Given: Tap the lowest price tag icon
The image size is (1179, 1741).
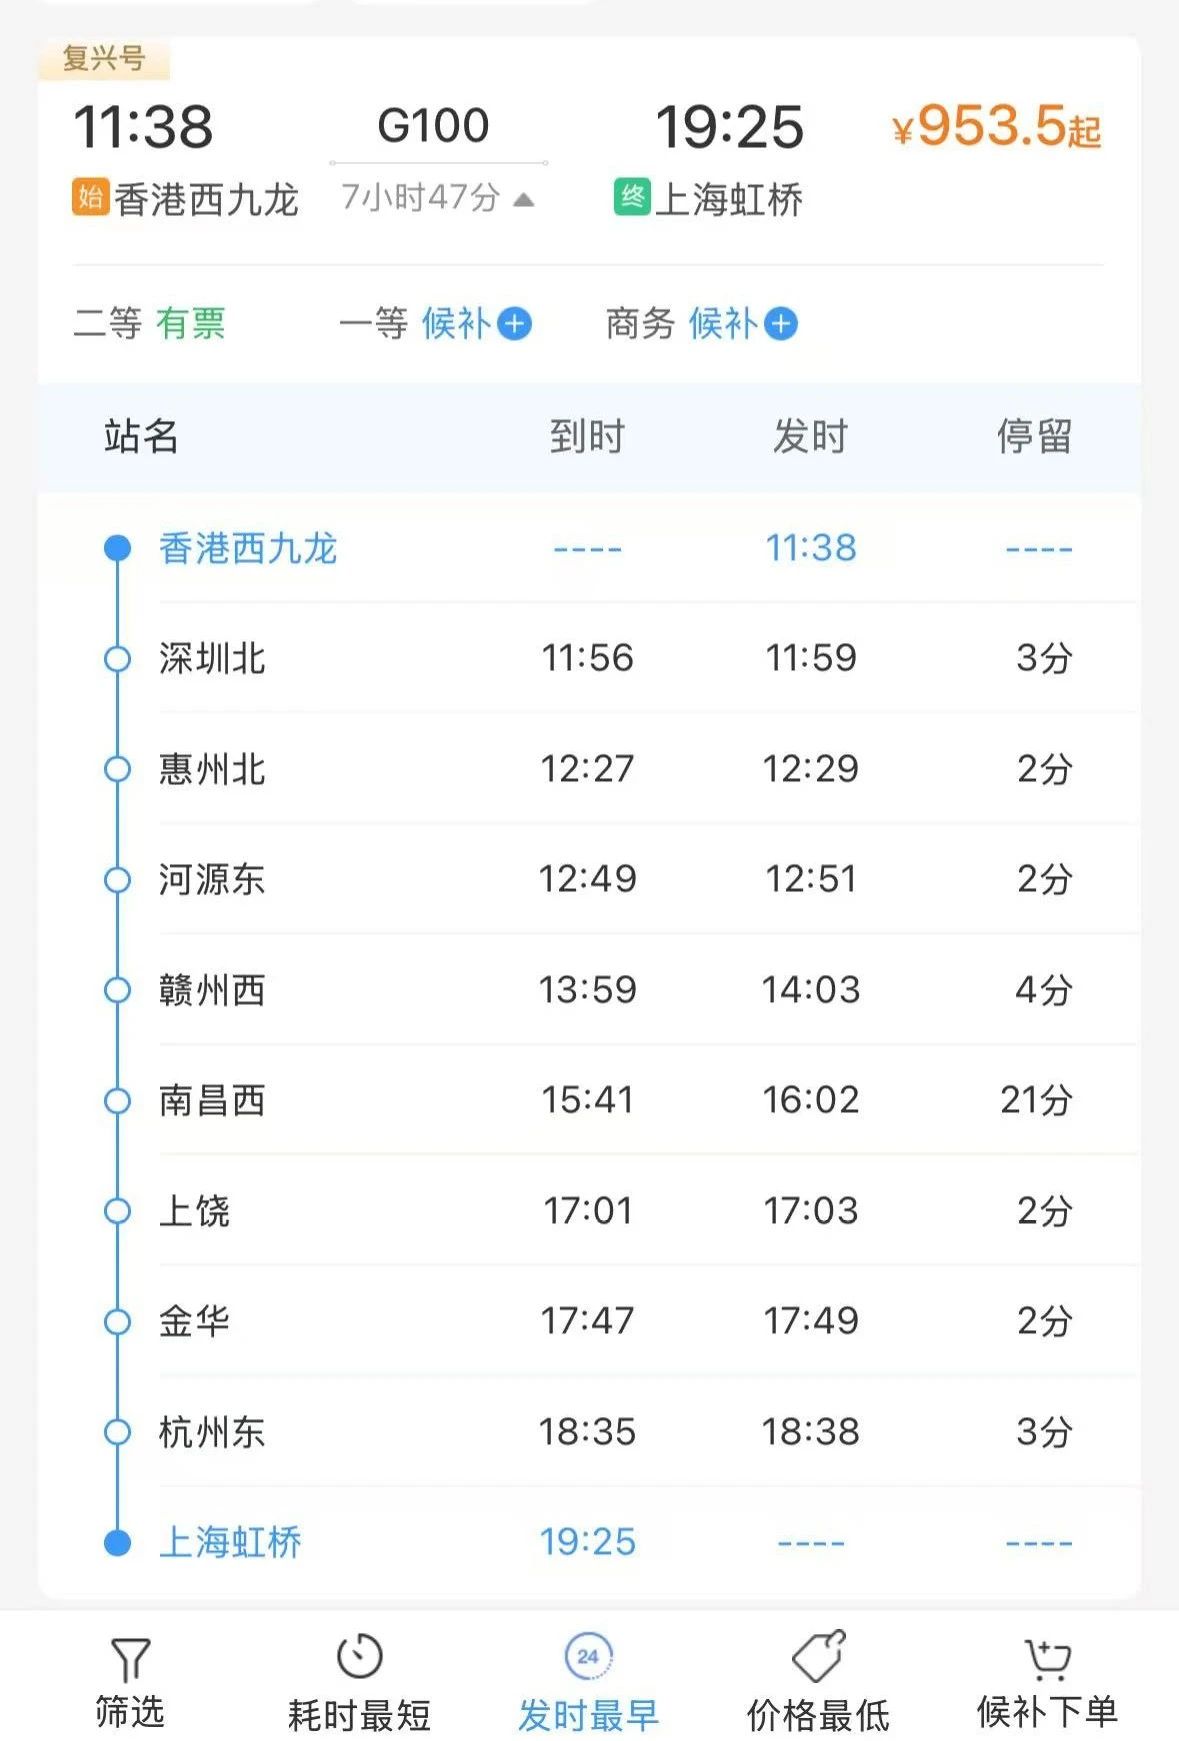Looking at the screenshot, I should coord(818,1656).
